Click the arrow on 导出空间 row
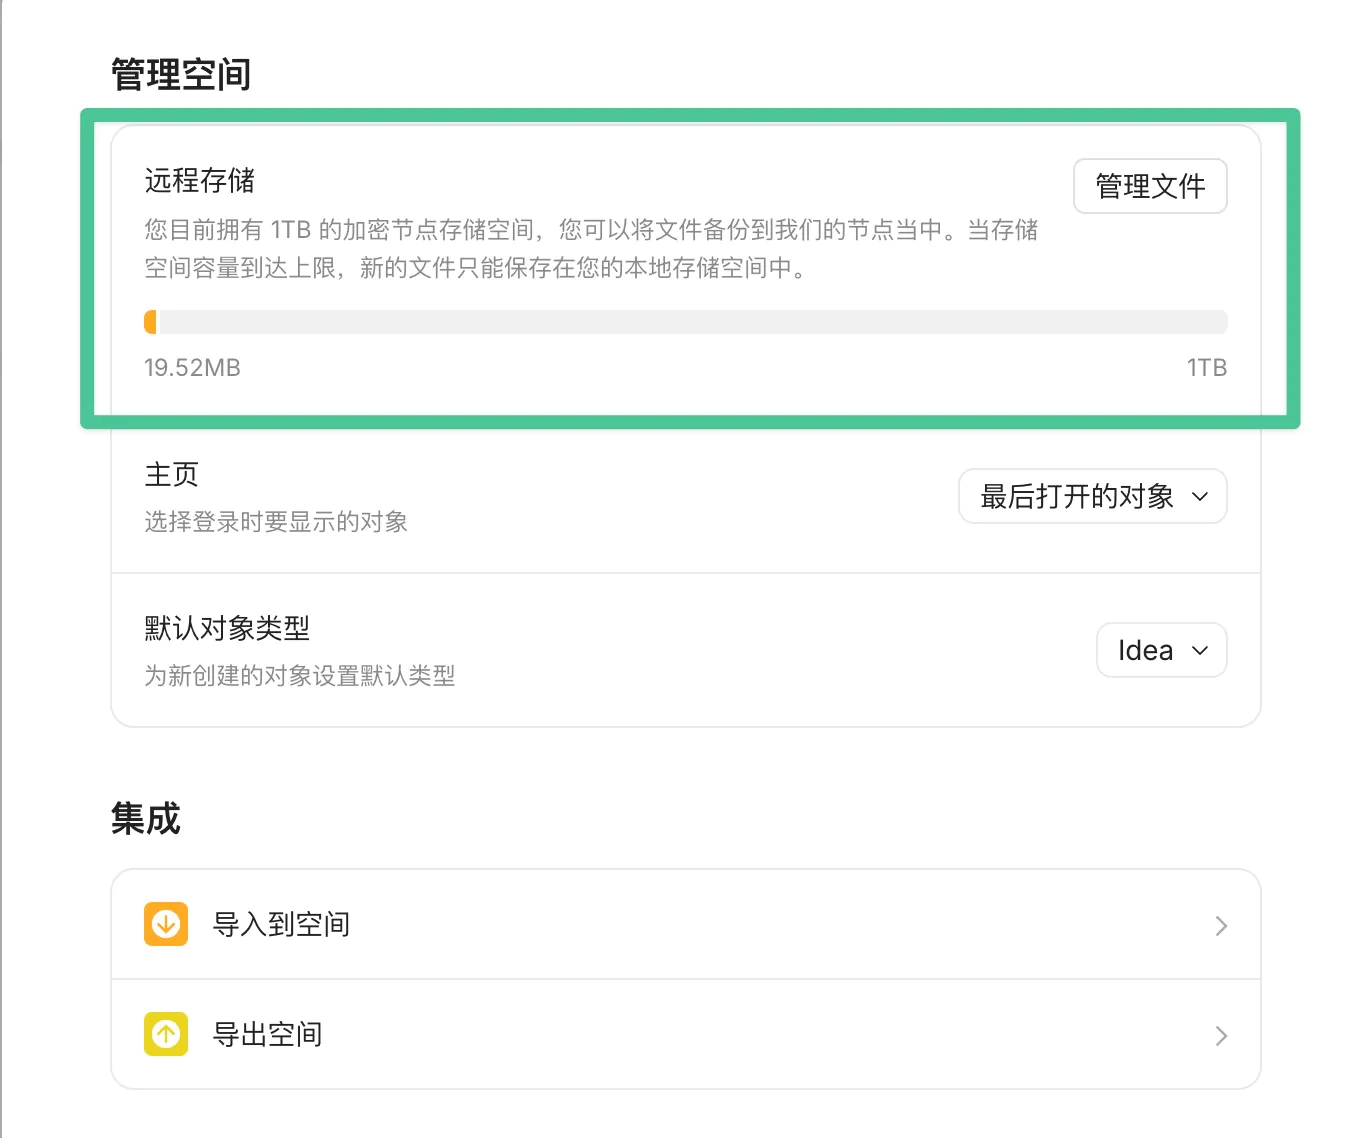Viewport: 1366px width, 1138px height. click(x=1220, y=1036)
